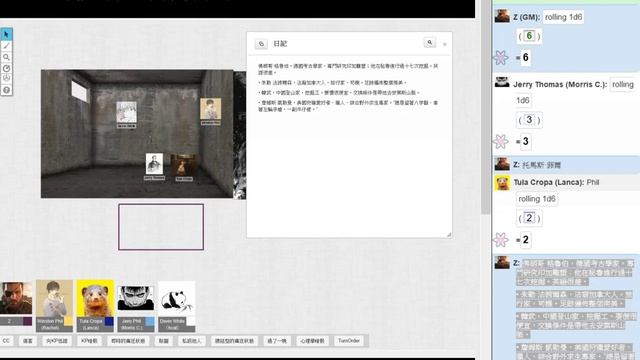
Task: Click the "Tula Cropa (Lanca):" name in chat
Action: (549, 182)
